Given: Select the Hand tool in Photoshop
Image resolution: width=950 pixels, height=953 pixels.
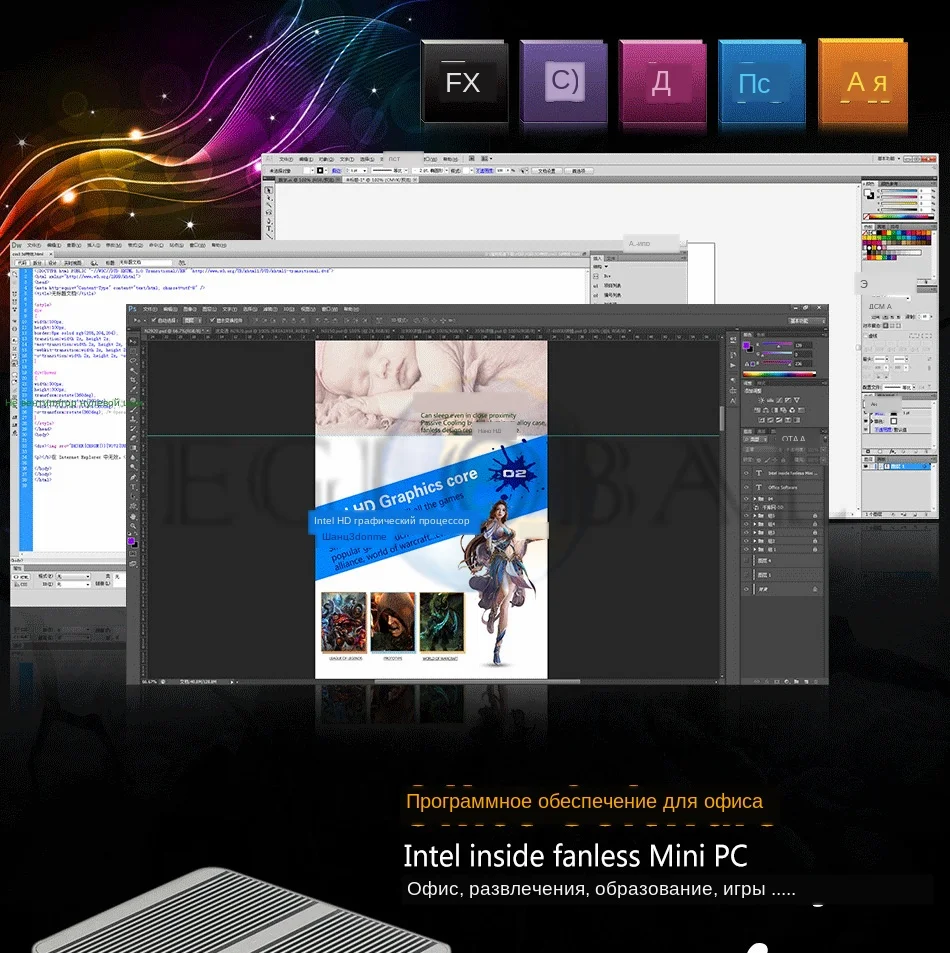Looking at the screenshot, I should tap(133, 517).
